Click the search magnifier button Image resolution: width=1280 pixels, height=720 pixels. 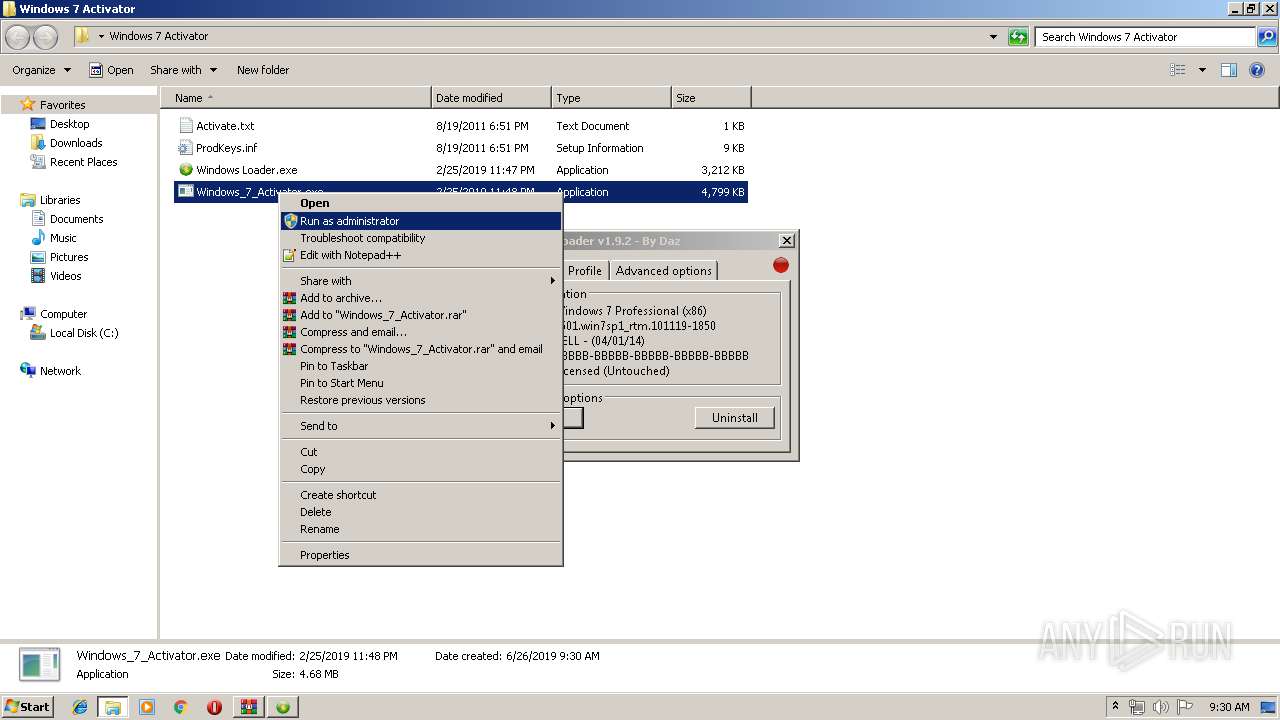1267,37
